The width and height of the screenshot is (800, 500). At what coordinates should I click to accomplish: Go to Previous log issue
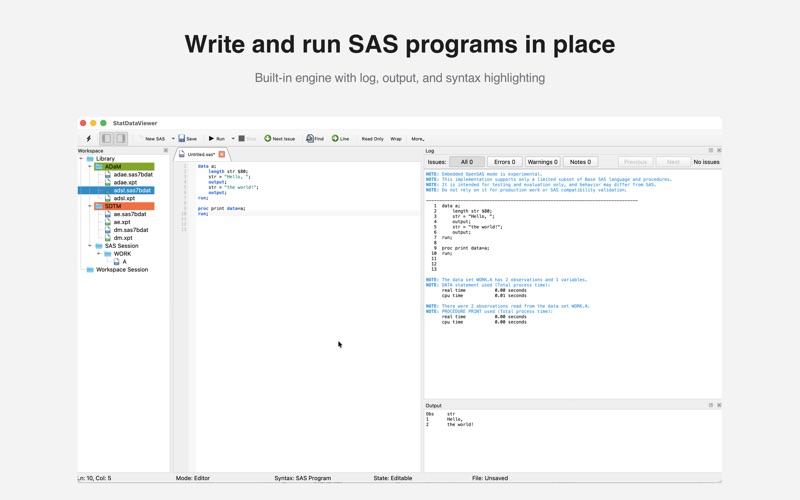click(x=635, y=162)
